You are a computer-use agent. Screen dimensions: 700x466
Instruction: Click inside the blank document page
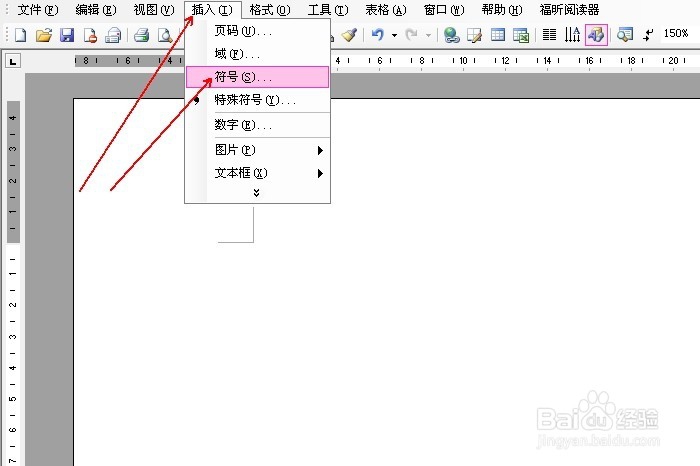click(x=387, y=282)
